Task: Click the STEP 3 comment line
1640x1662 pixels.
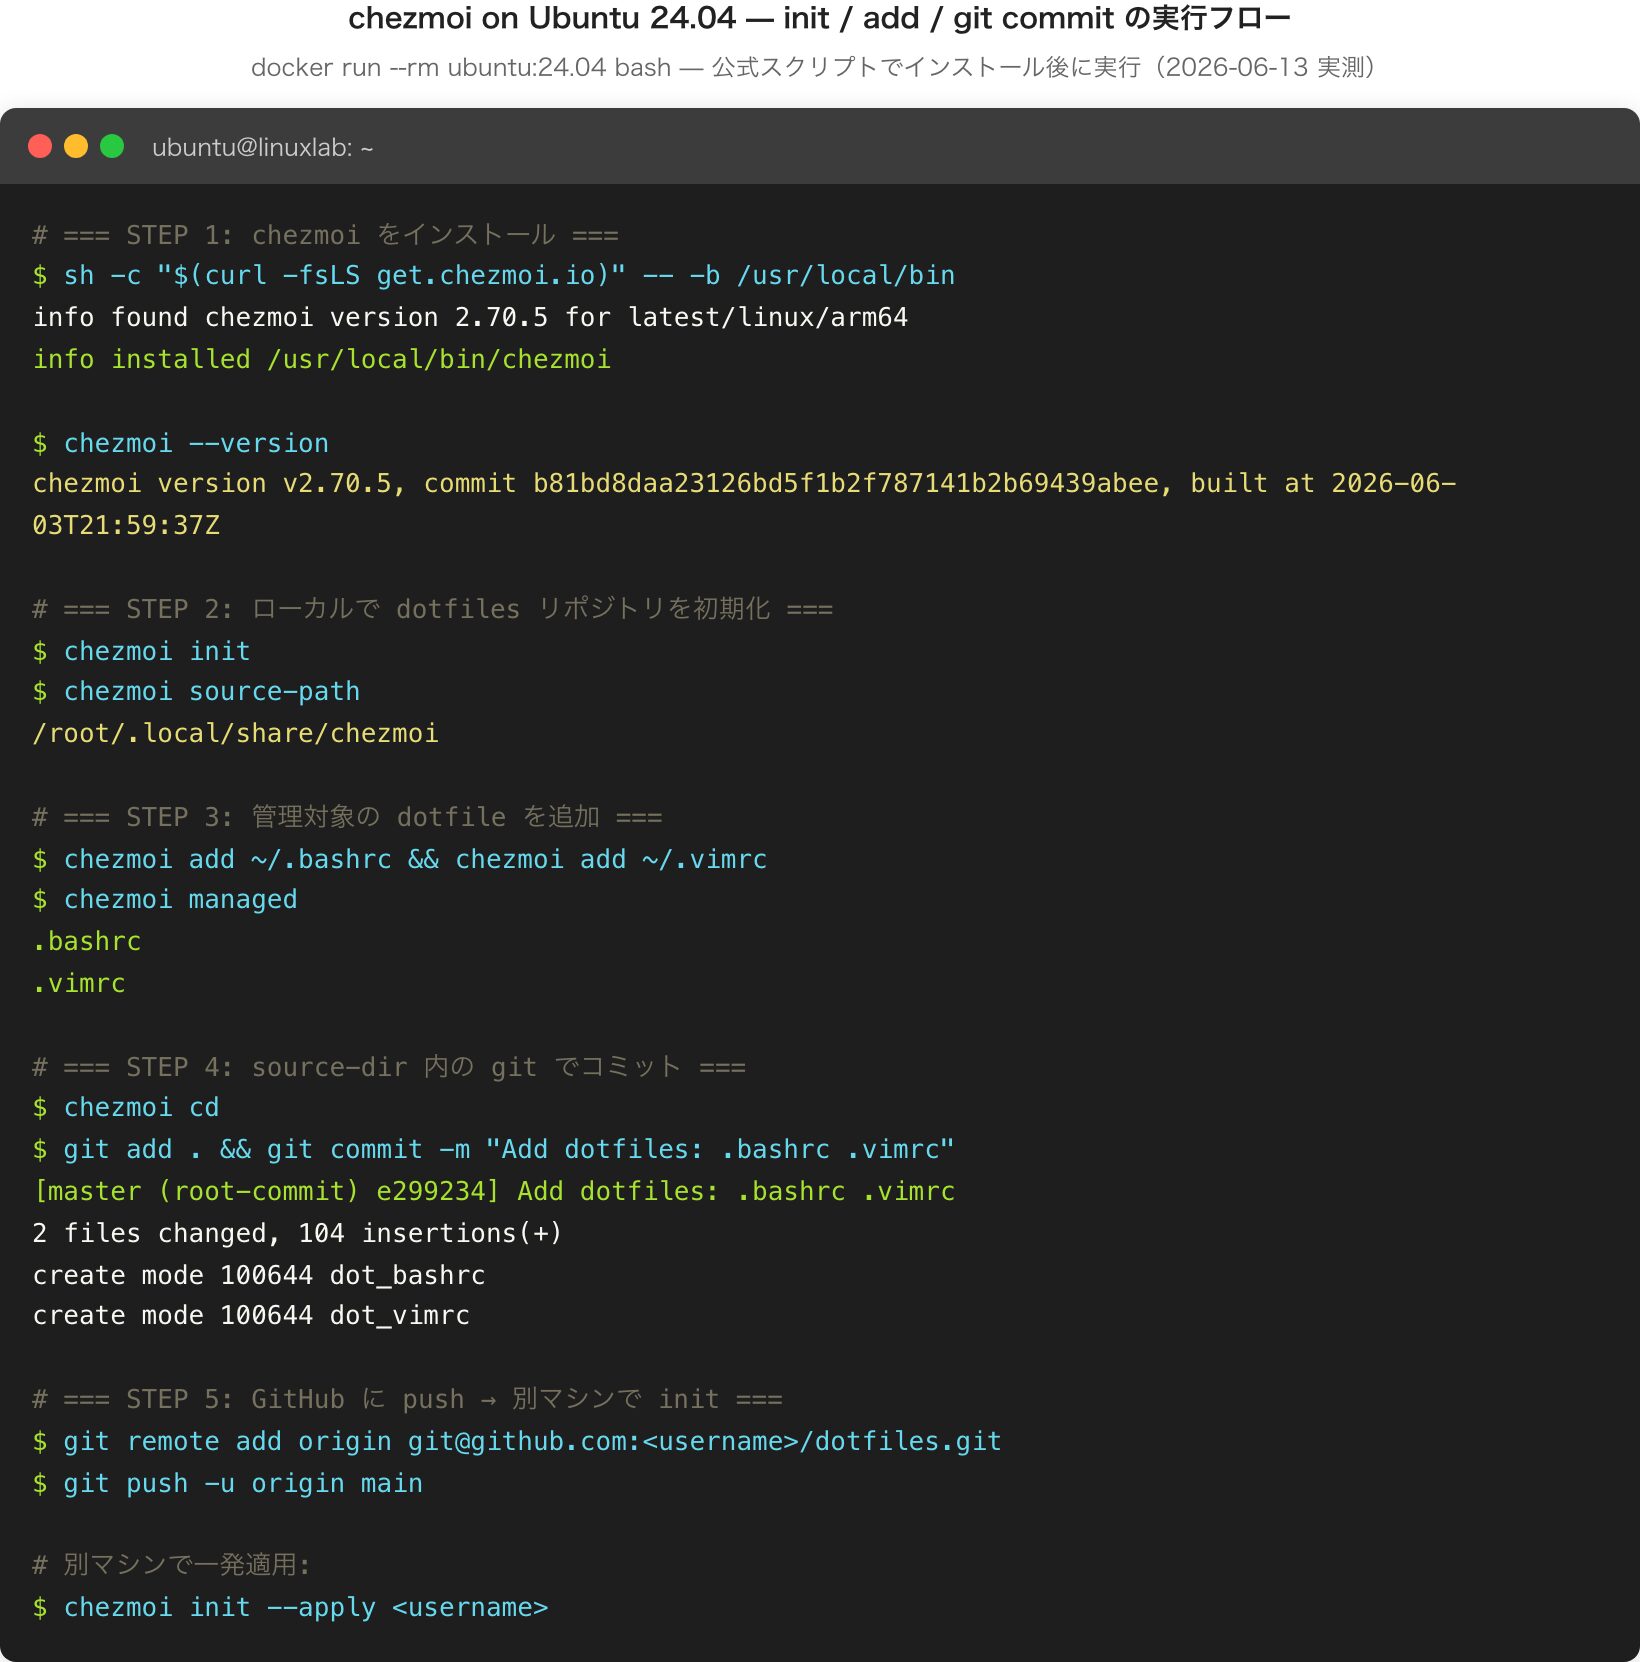Action: pyautogui.click(x=347, y=817)
